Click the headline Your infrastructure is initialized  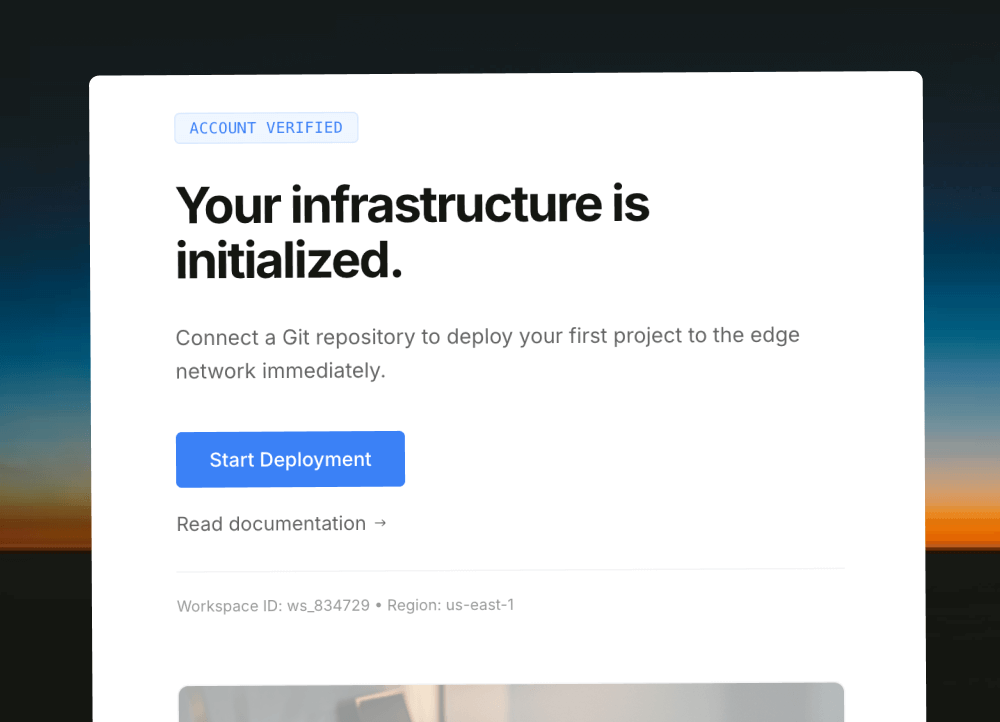coord(412,230)
